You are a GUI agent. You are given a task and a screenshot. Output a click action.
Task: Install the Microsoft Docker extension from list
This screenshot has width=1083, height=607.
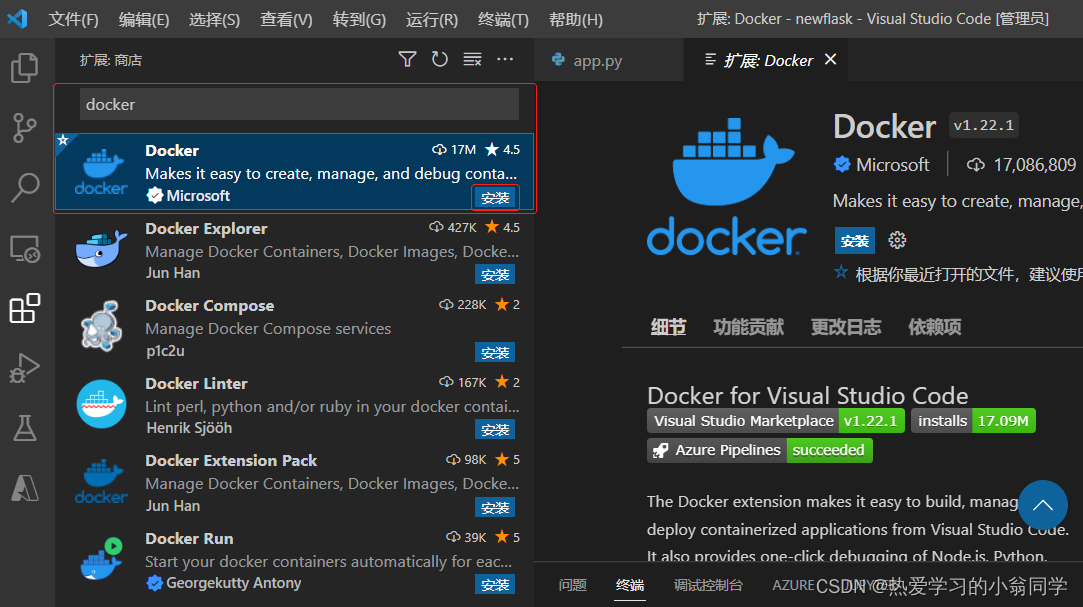point(495,197)
